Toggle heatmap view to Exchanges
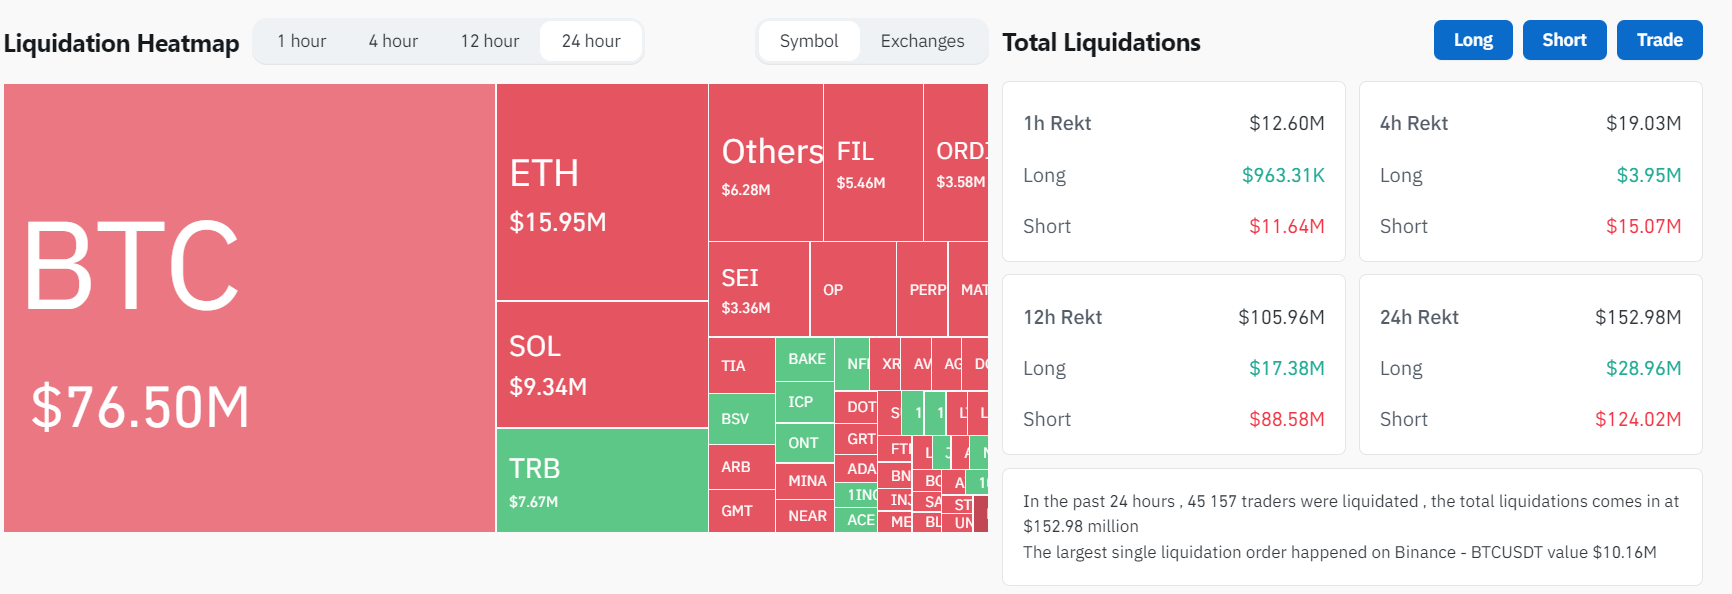Image resolution: width=1732 pixels, height=594 pixels. (x=922, y=41)
